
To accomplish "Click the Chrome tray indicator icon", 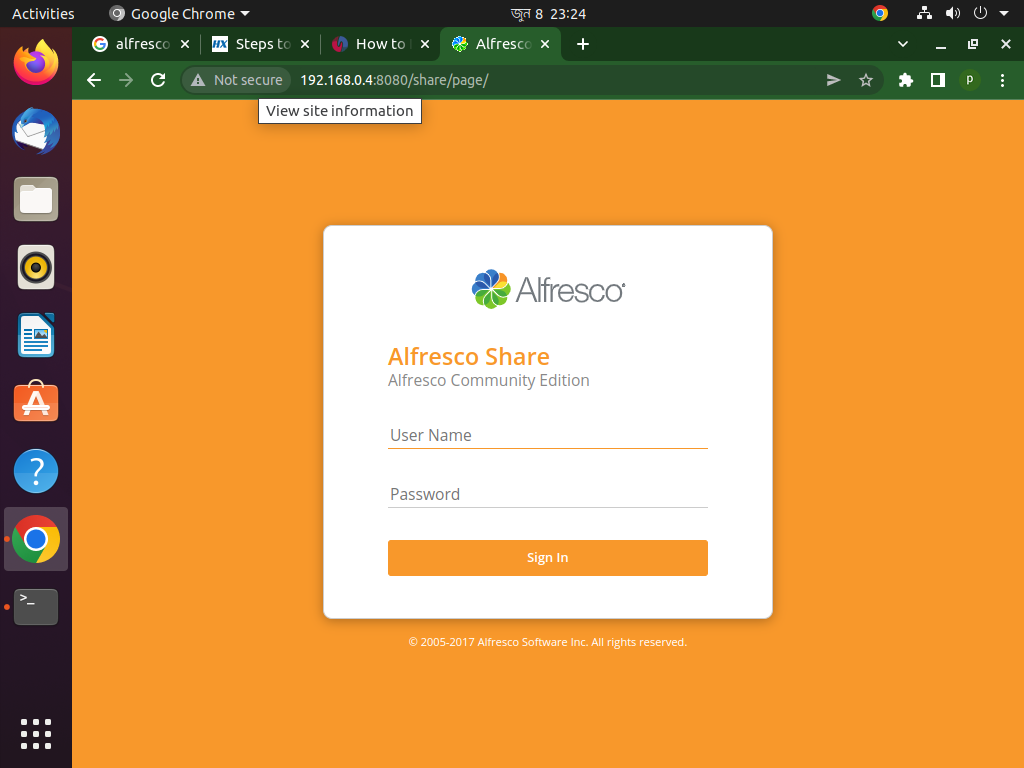I will click(880, 13).
